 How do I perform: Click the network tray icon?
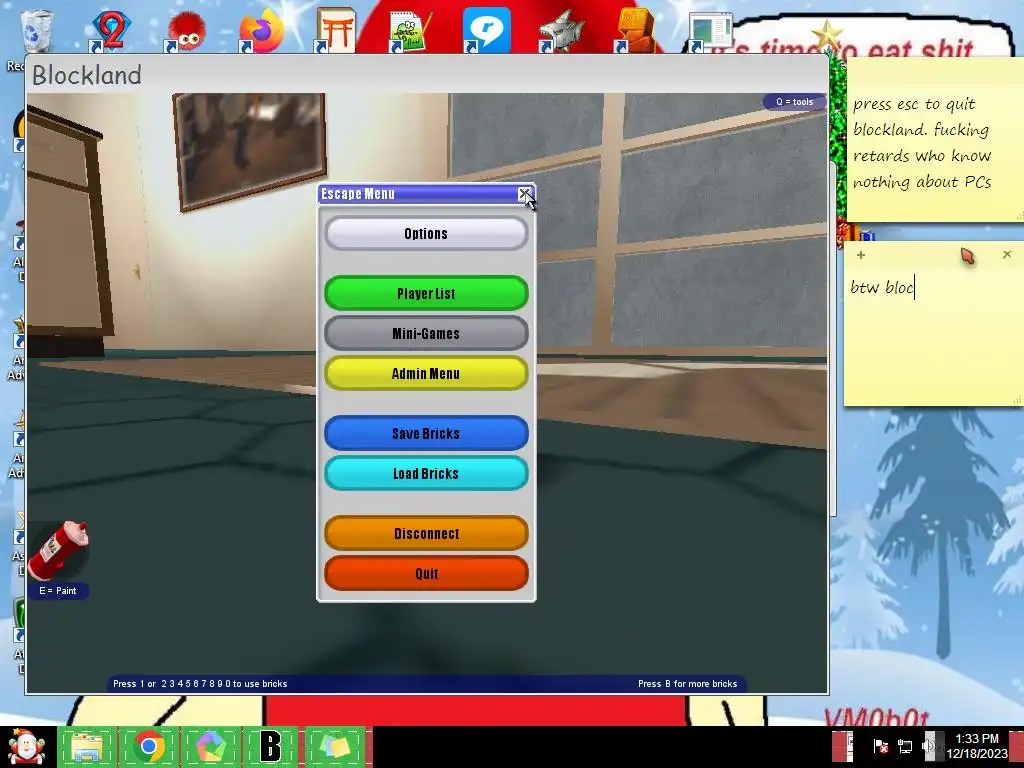(x=904, y=746)
